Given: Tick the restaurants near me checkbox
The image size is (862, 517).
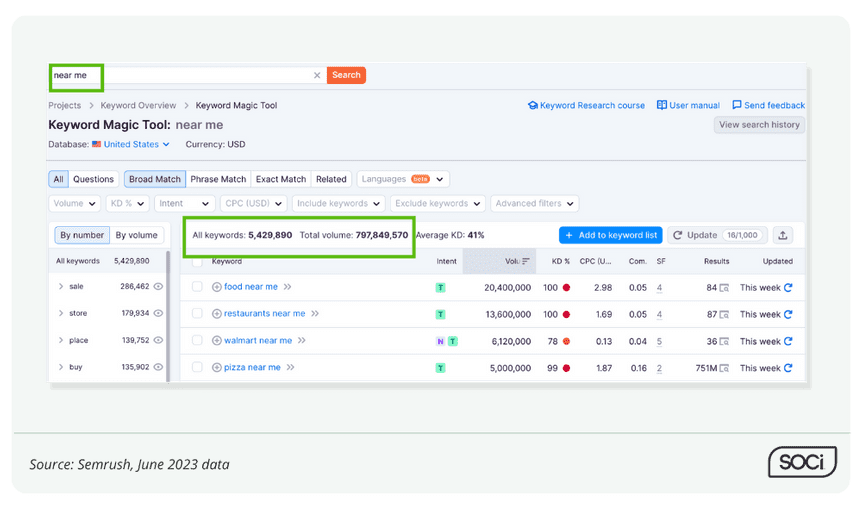Looking at the screenshot, I should point(197,314).
